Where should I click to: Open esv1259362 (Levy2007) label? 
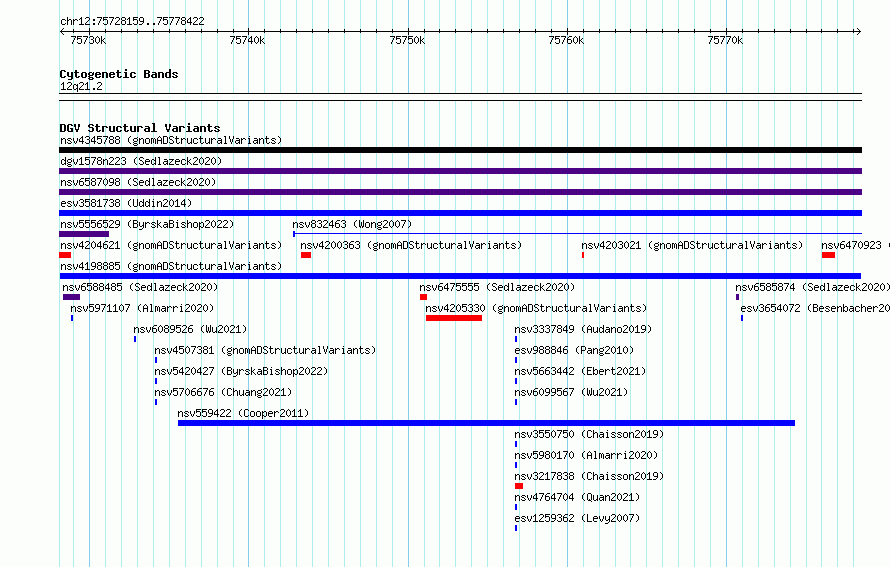point(577,518)
